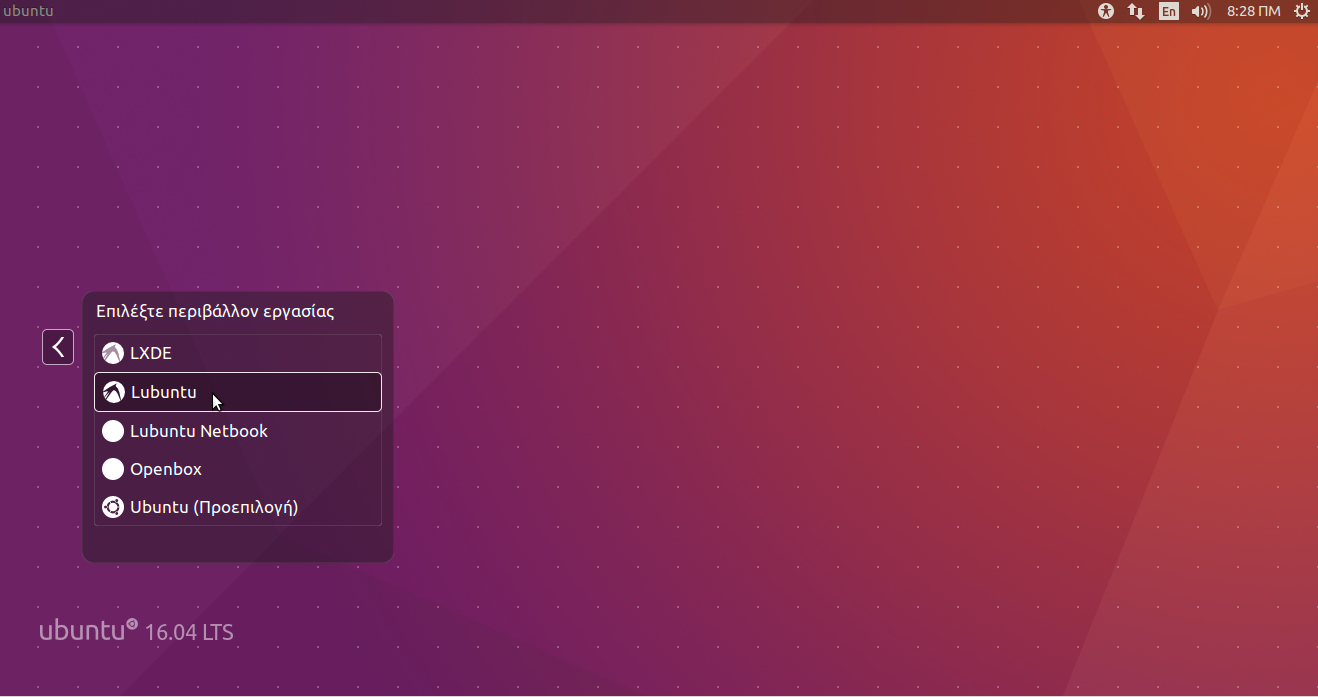
Task: Click the Ubuntu 16.04 LTS logo
Action: [x=136, y=631]
